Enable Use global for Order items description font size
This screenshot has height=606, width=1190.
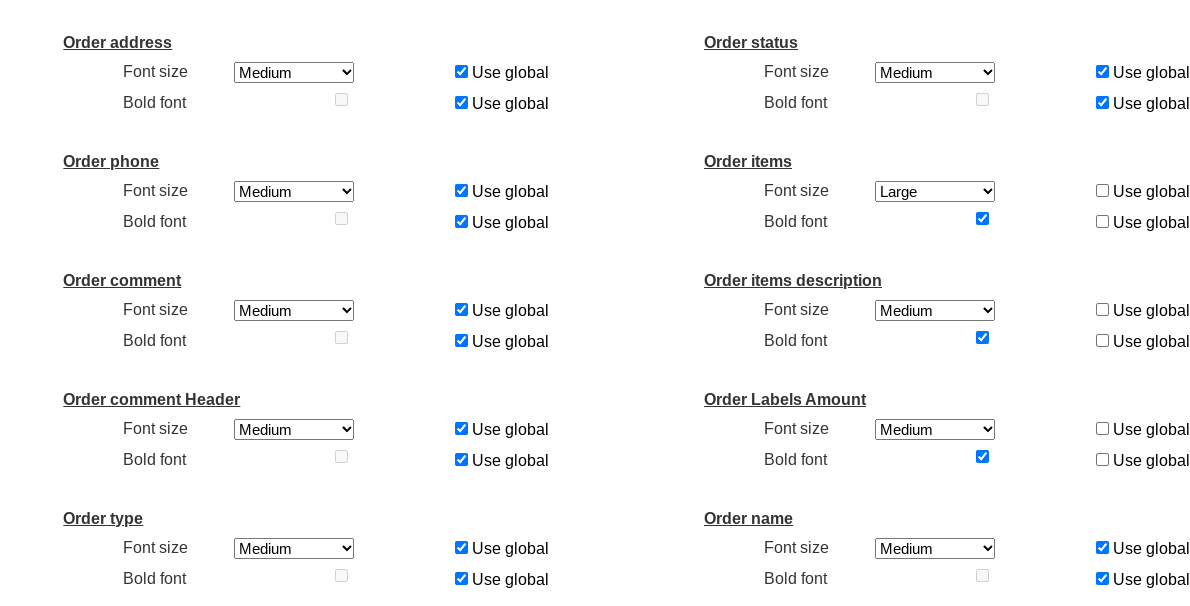[1102, 310]
